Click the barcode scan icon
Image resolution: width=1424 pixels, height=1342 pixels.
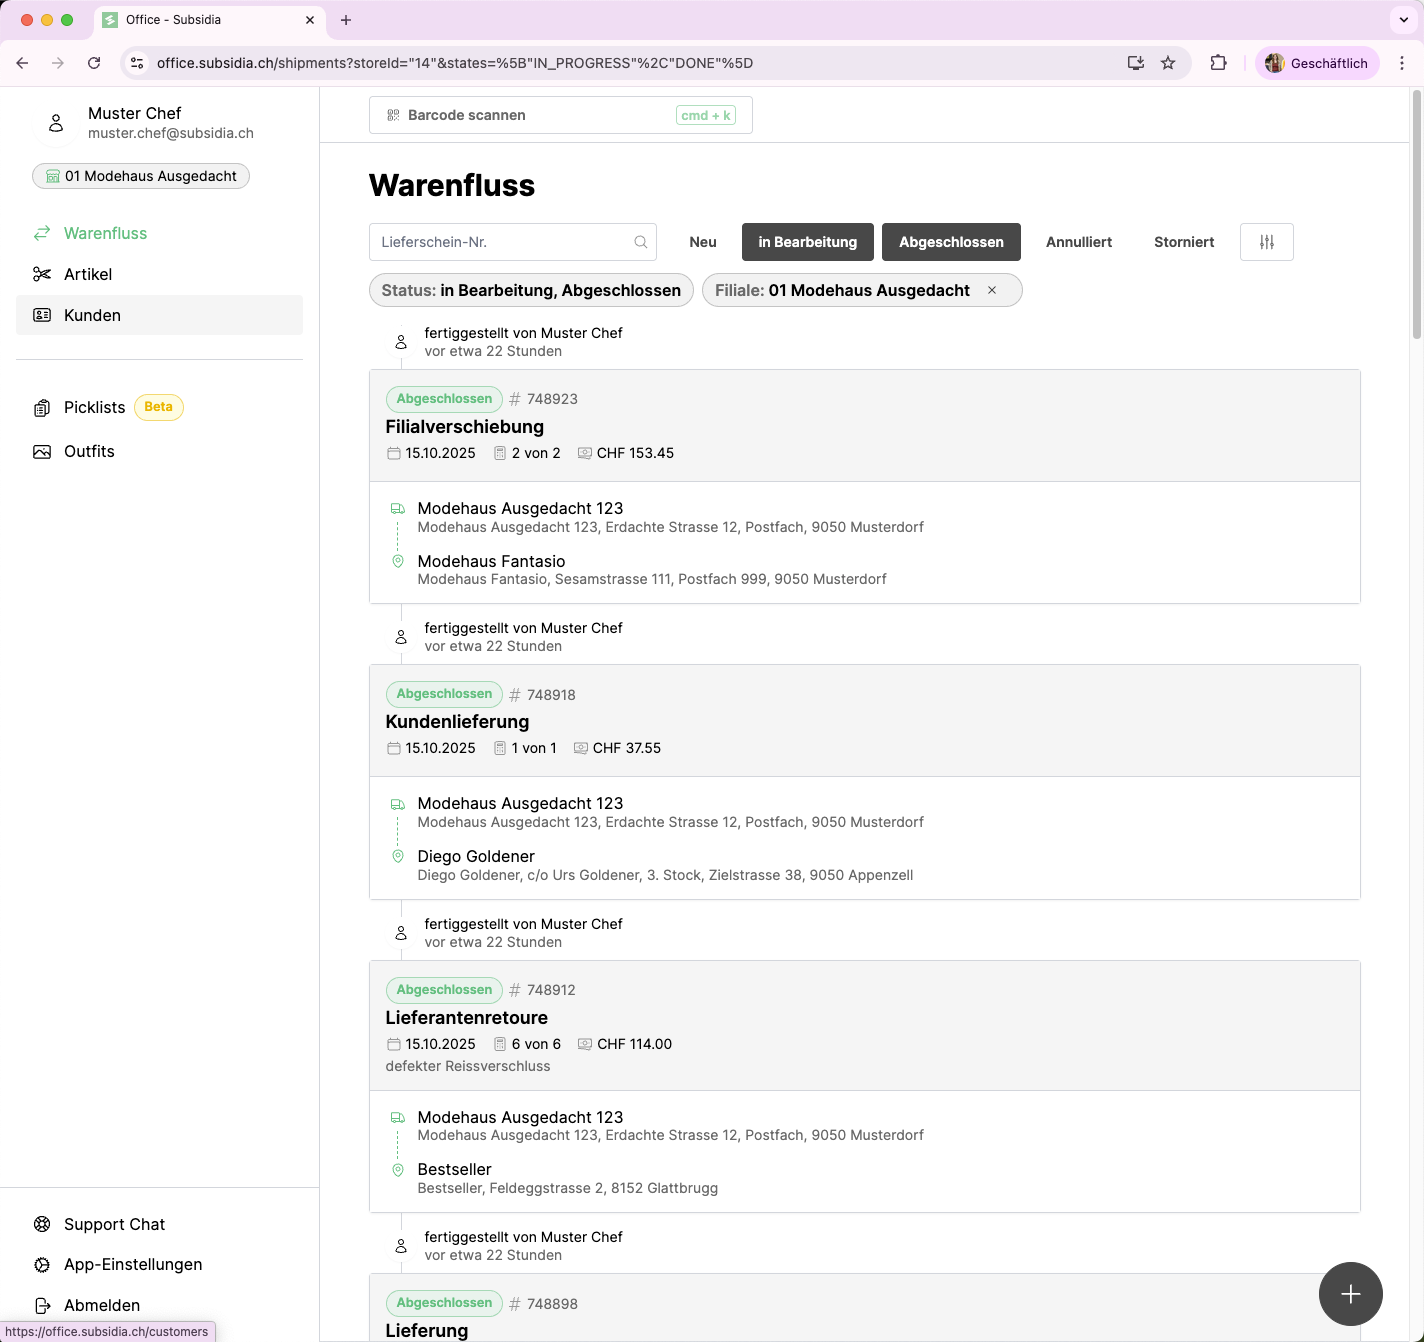coord(393,115)
